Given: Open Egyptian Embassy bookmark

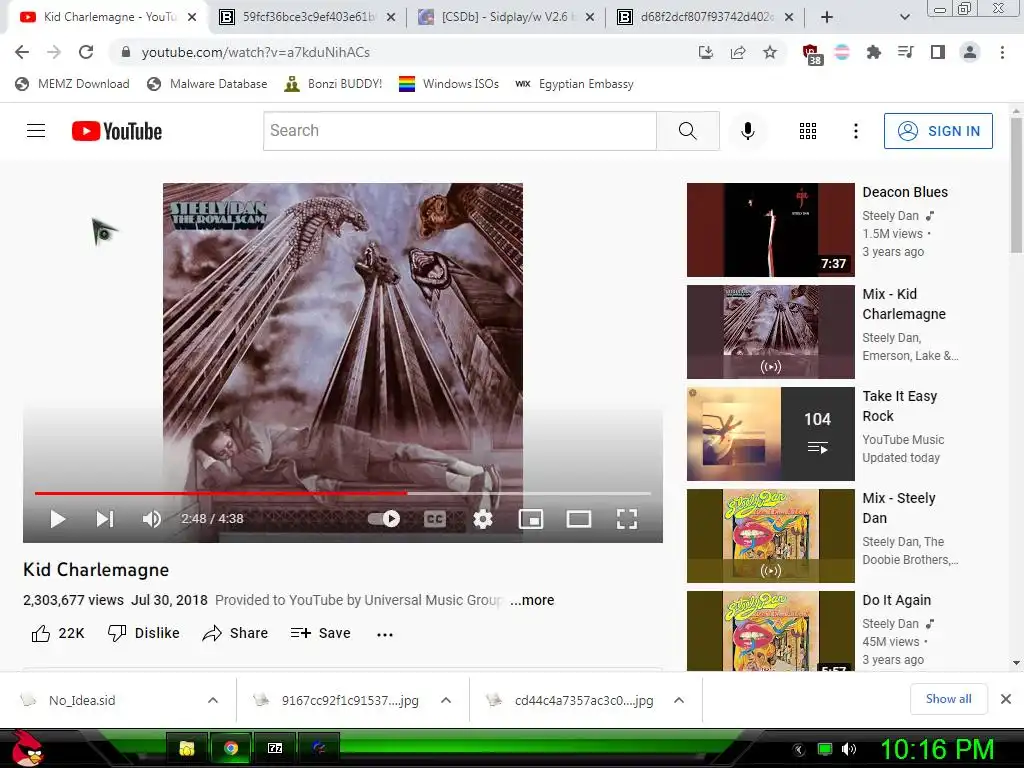Looking at the screenshot, I should [x=574, y=84].
